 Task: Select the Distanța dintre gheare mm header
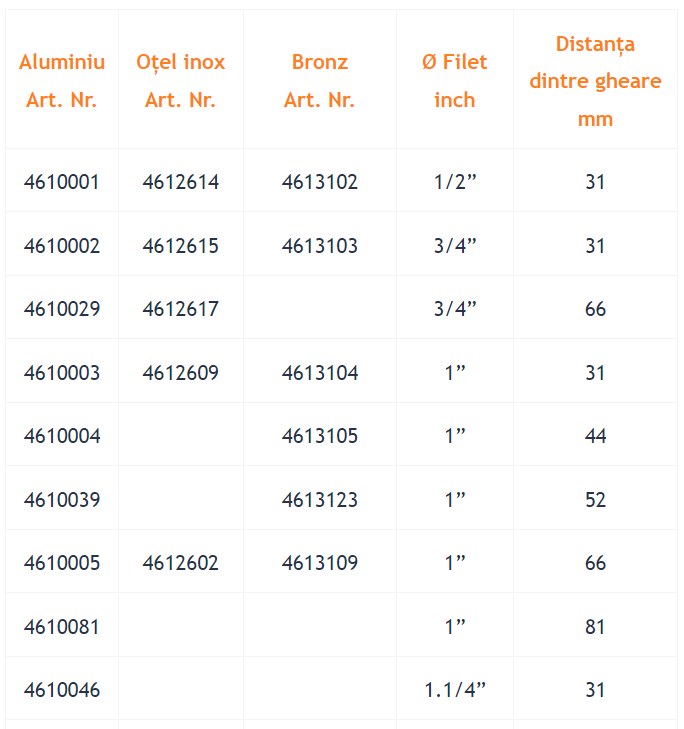[595, 81]
